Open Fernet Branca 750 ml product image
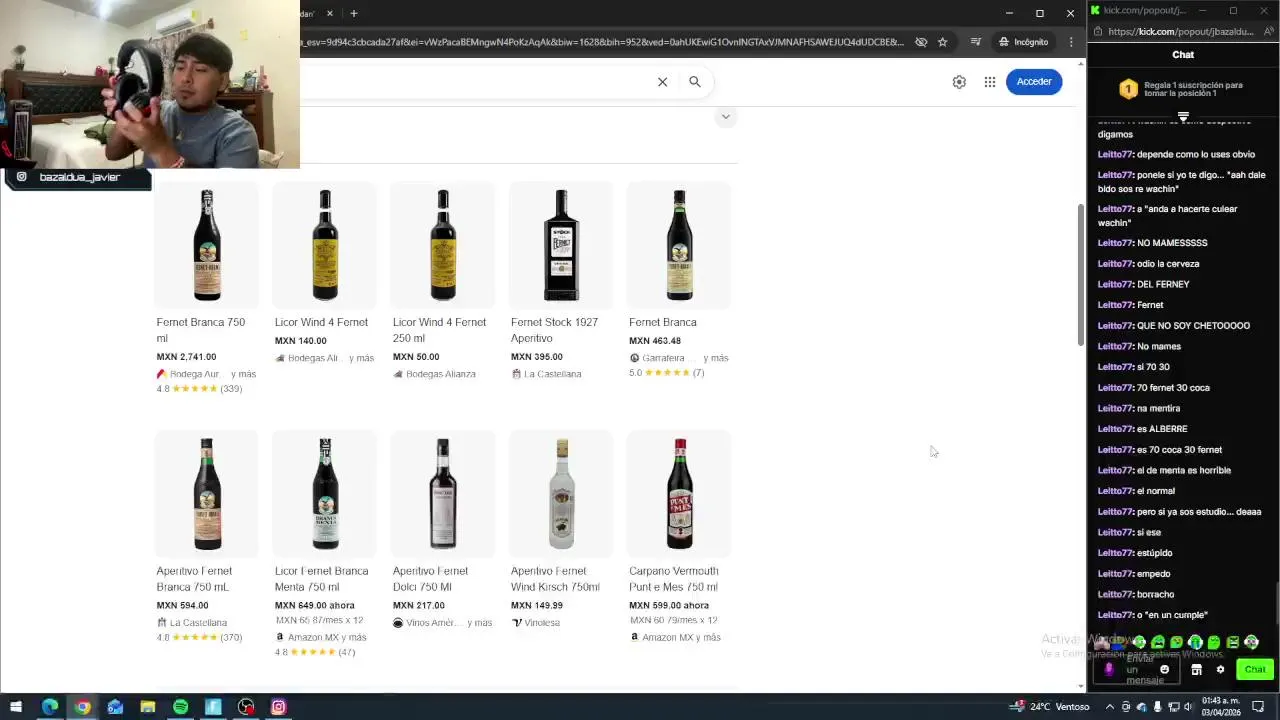Image resolution: width=1280 pixels, height=720 pixels. [207, 245]
